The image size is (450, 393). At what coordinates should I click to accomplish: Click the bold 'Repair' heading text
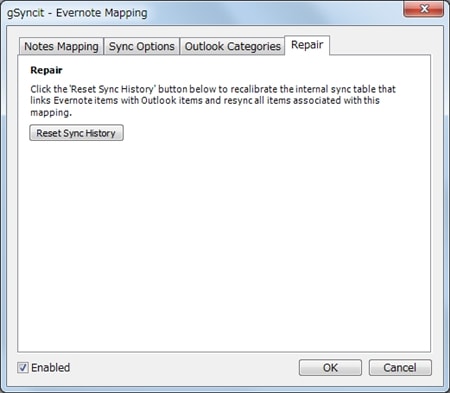[x=46, y=70]
